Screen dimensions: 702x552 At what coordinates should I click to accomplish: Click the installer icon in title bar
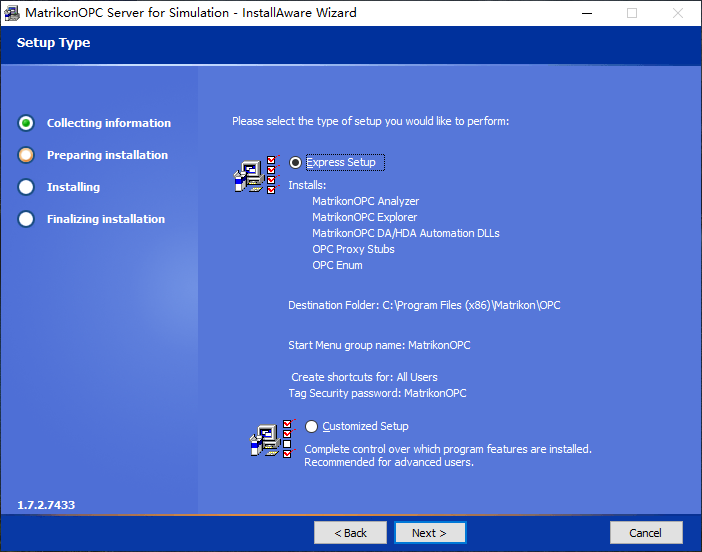(12, 13)
